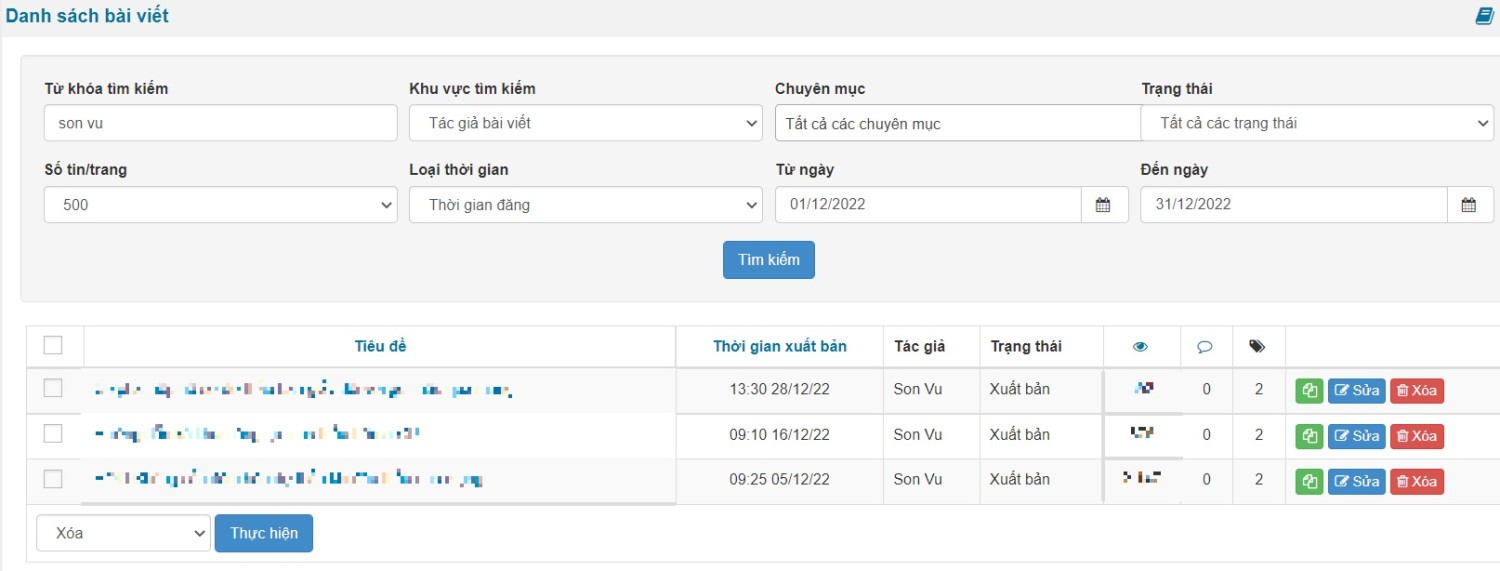Screen dimensions: 1500x571
Task: Sort by Thời gian xuất bản header
Action: click(780, 346)
